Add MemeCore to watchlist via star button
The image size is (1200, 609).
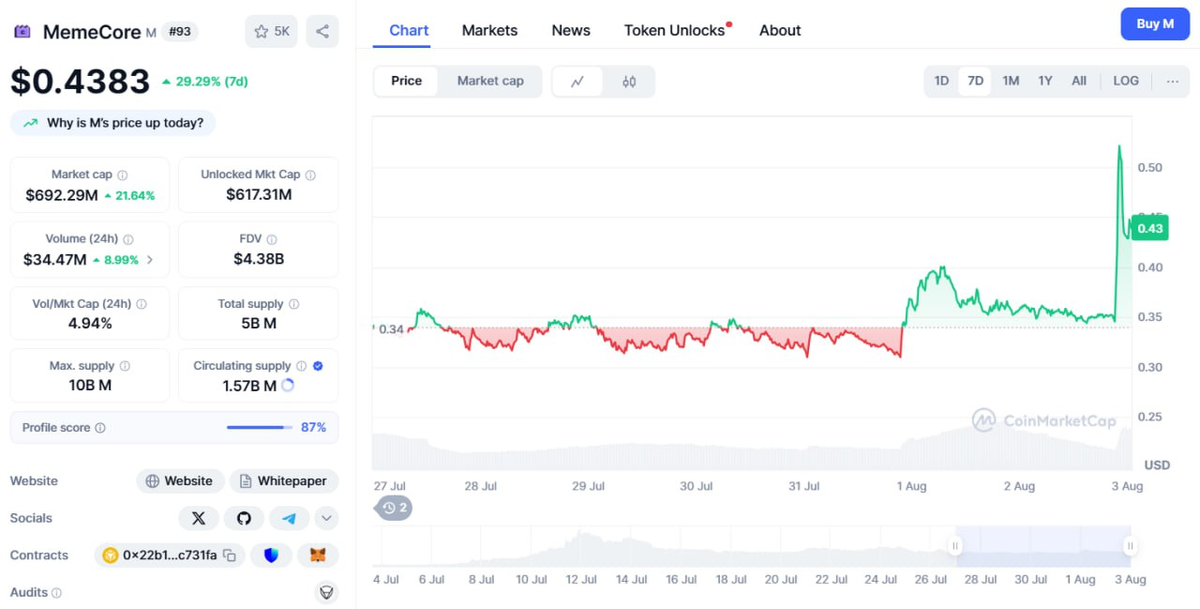[271, 31]
